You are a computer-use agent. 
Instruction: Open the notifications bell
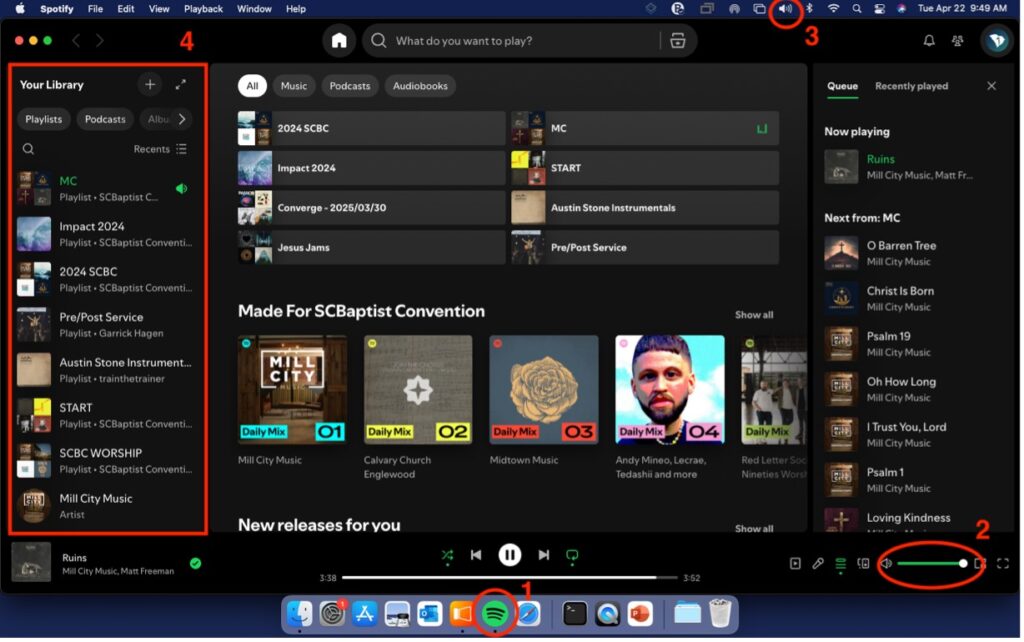(x=929, y=40)
